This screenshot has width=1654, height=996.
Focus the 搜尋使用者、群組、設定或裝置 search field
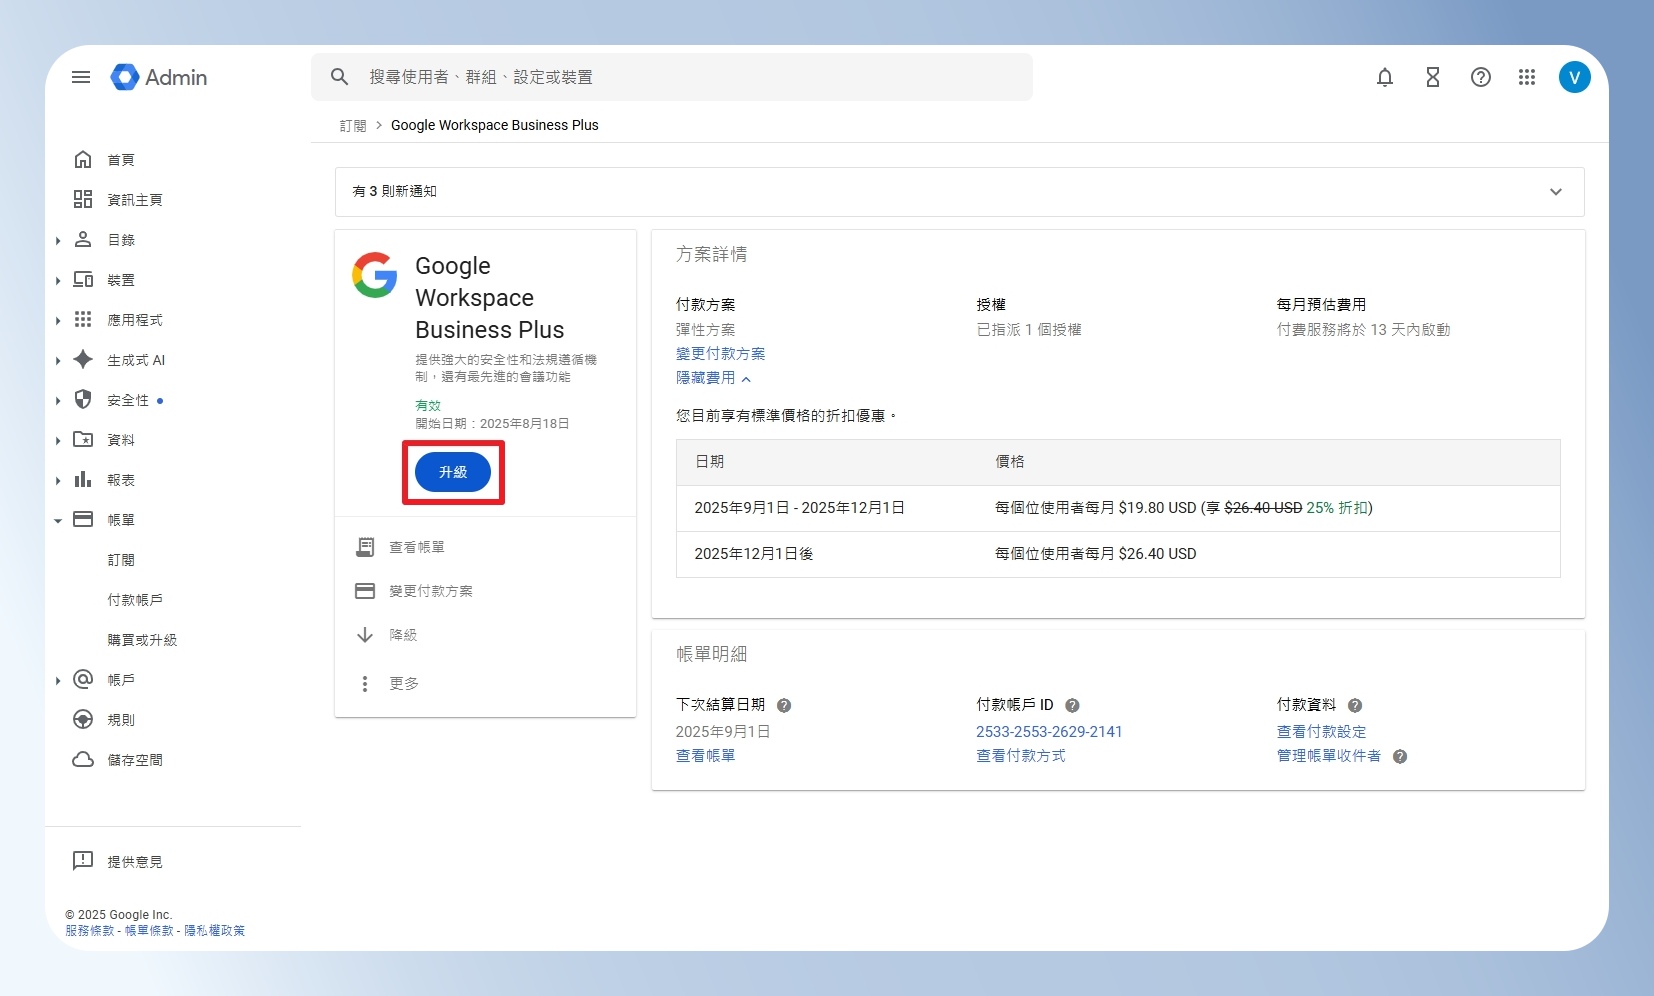pos(672,77)
